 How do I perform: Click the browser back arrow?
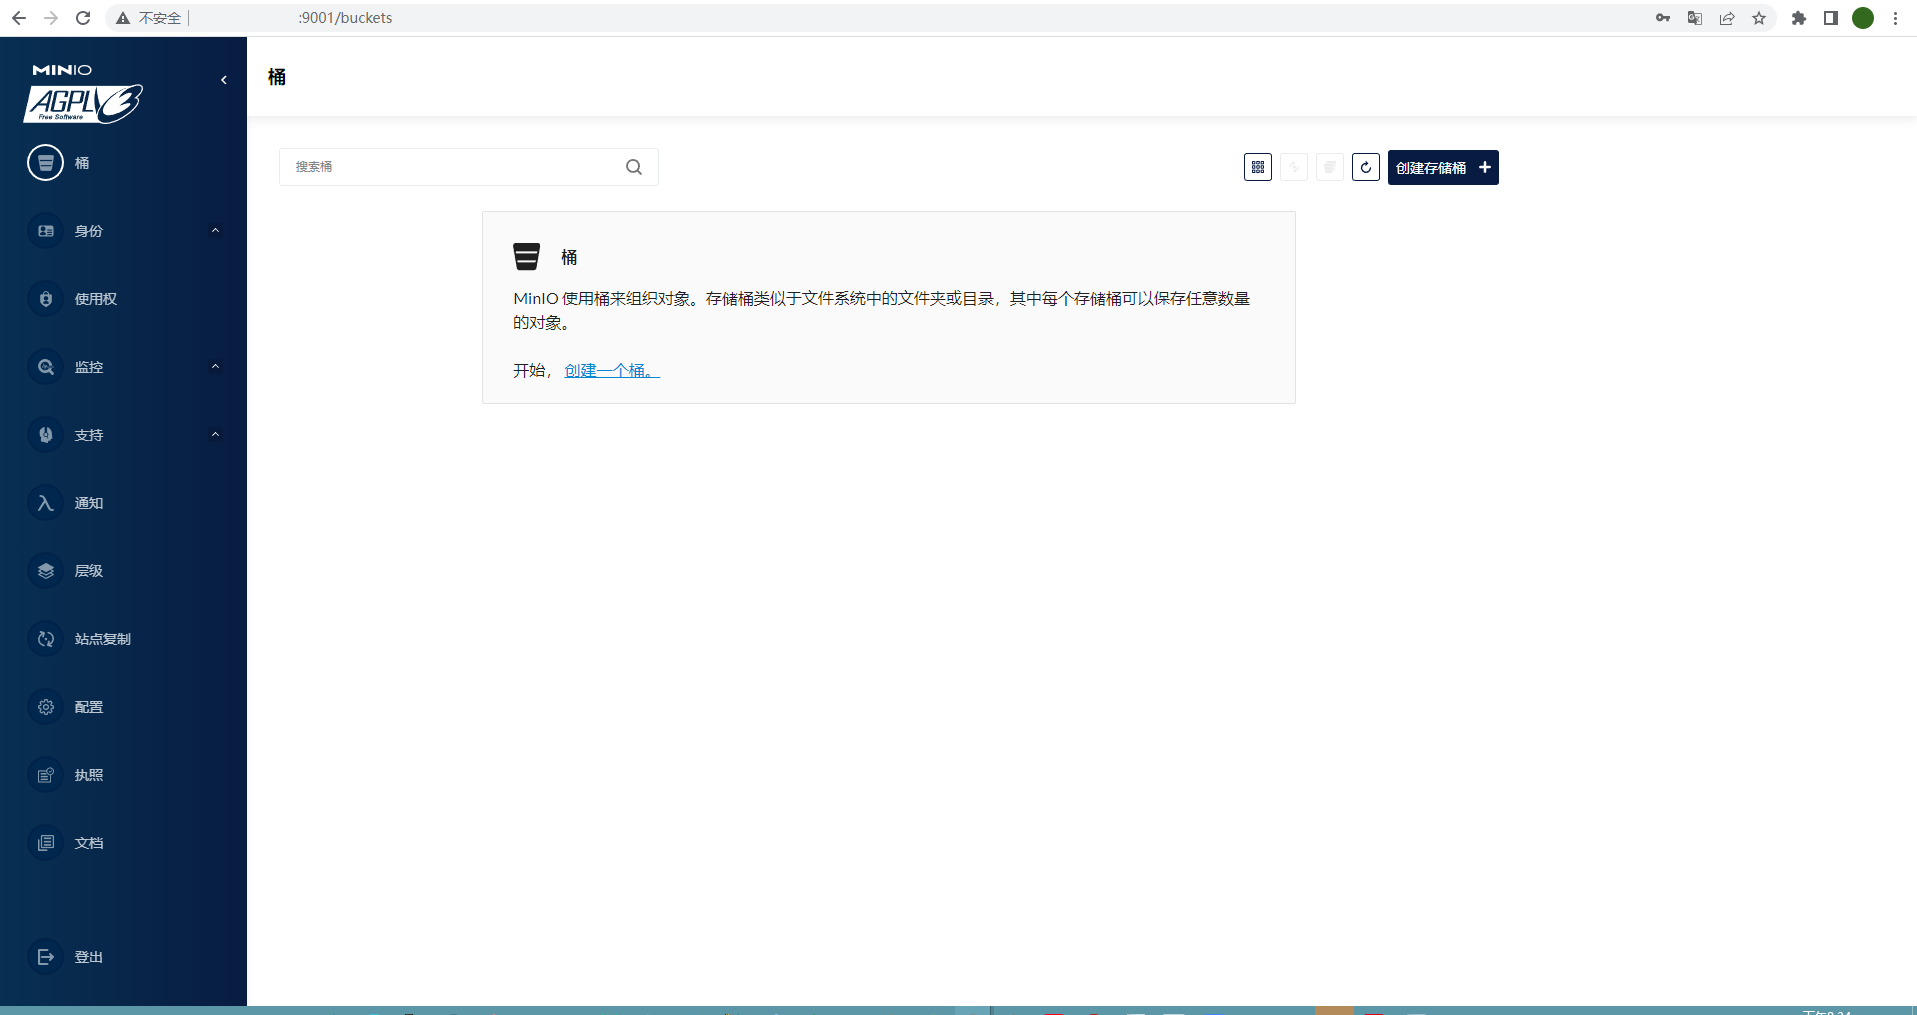click(19, 18)
